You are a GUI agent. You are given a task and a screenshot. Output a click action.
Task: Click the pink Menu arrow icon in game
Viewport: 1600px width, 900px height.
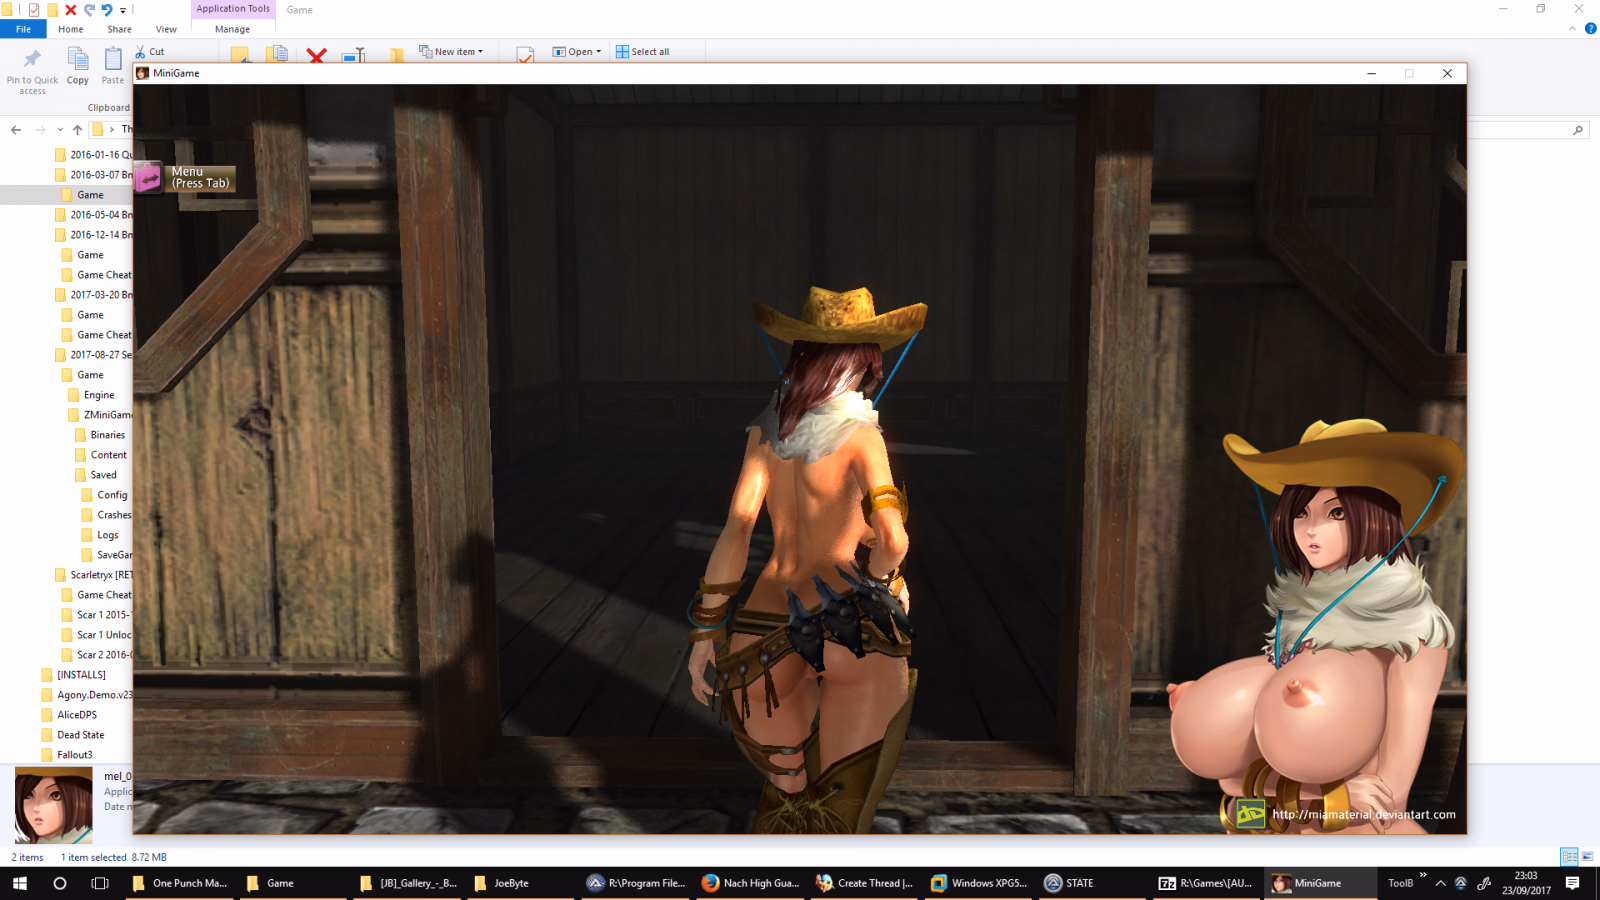[x=148, y=178]
